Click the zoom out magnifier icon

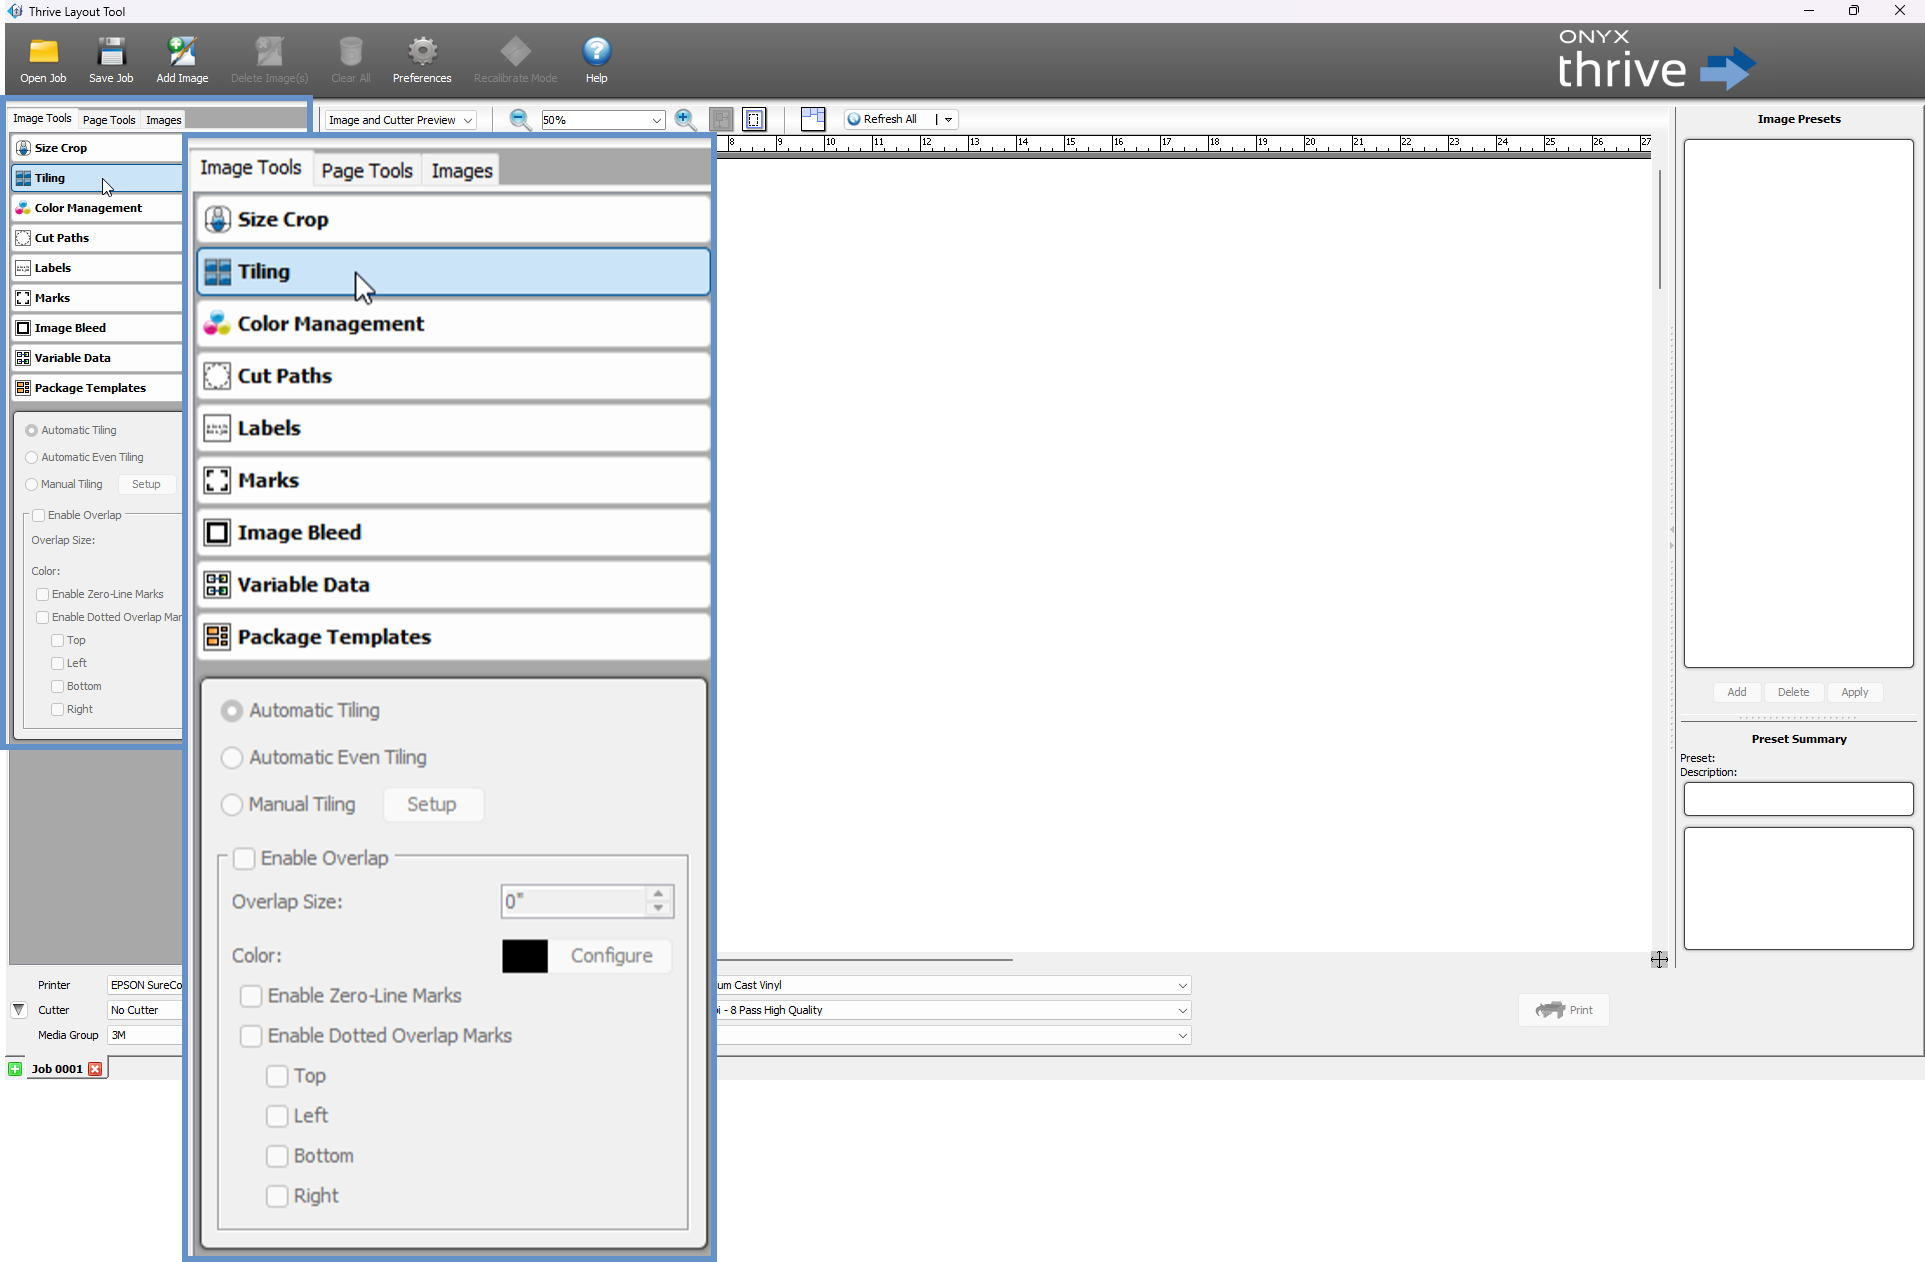coord(520,120)
